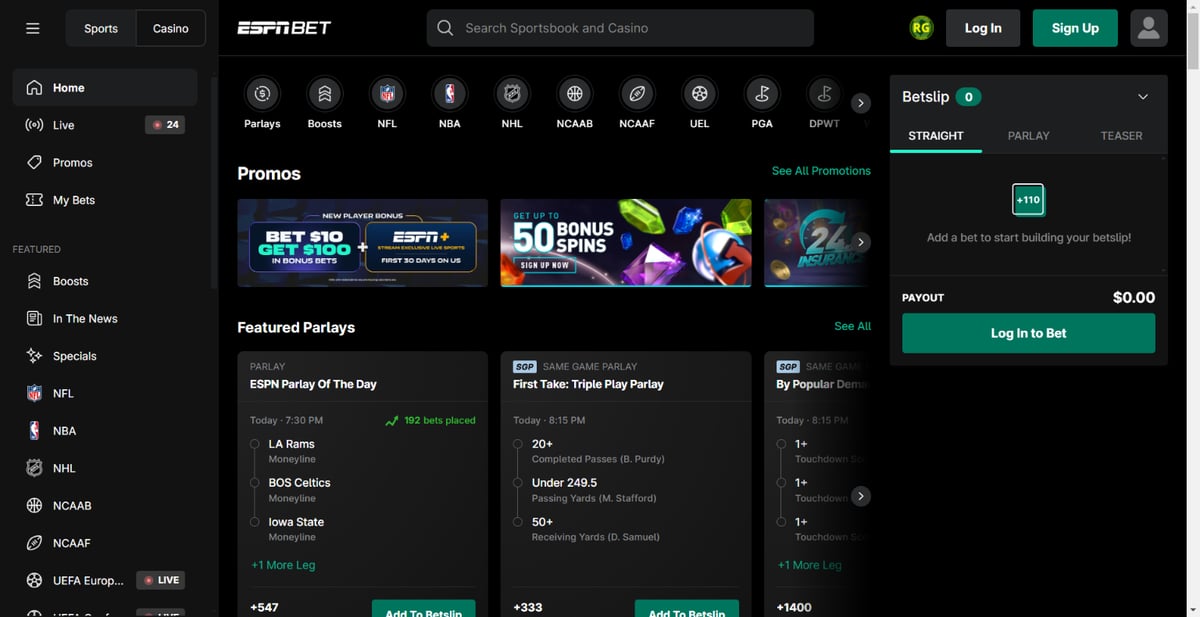Screen dimensions: 1200x617
Task: Open Live events in the sidebar
Action: pyautogui.click(x=105, y=125)
